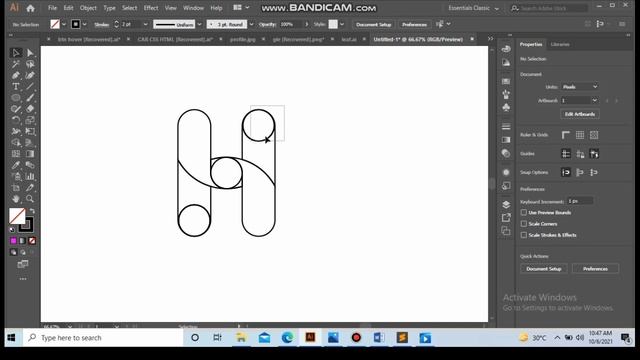The image size is (640, 360).
Task: Enable Use Preview Bounds checkbox
Action: pos(524,212)
